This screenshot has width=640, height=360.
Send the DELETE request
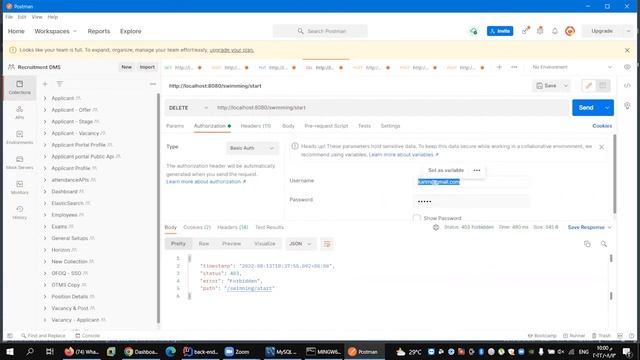(x=586, y=108)
